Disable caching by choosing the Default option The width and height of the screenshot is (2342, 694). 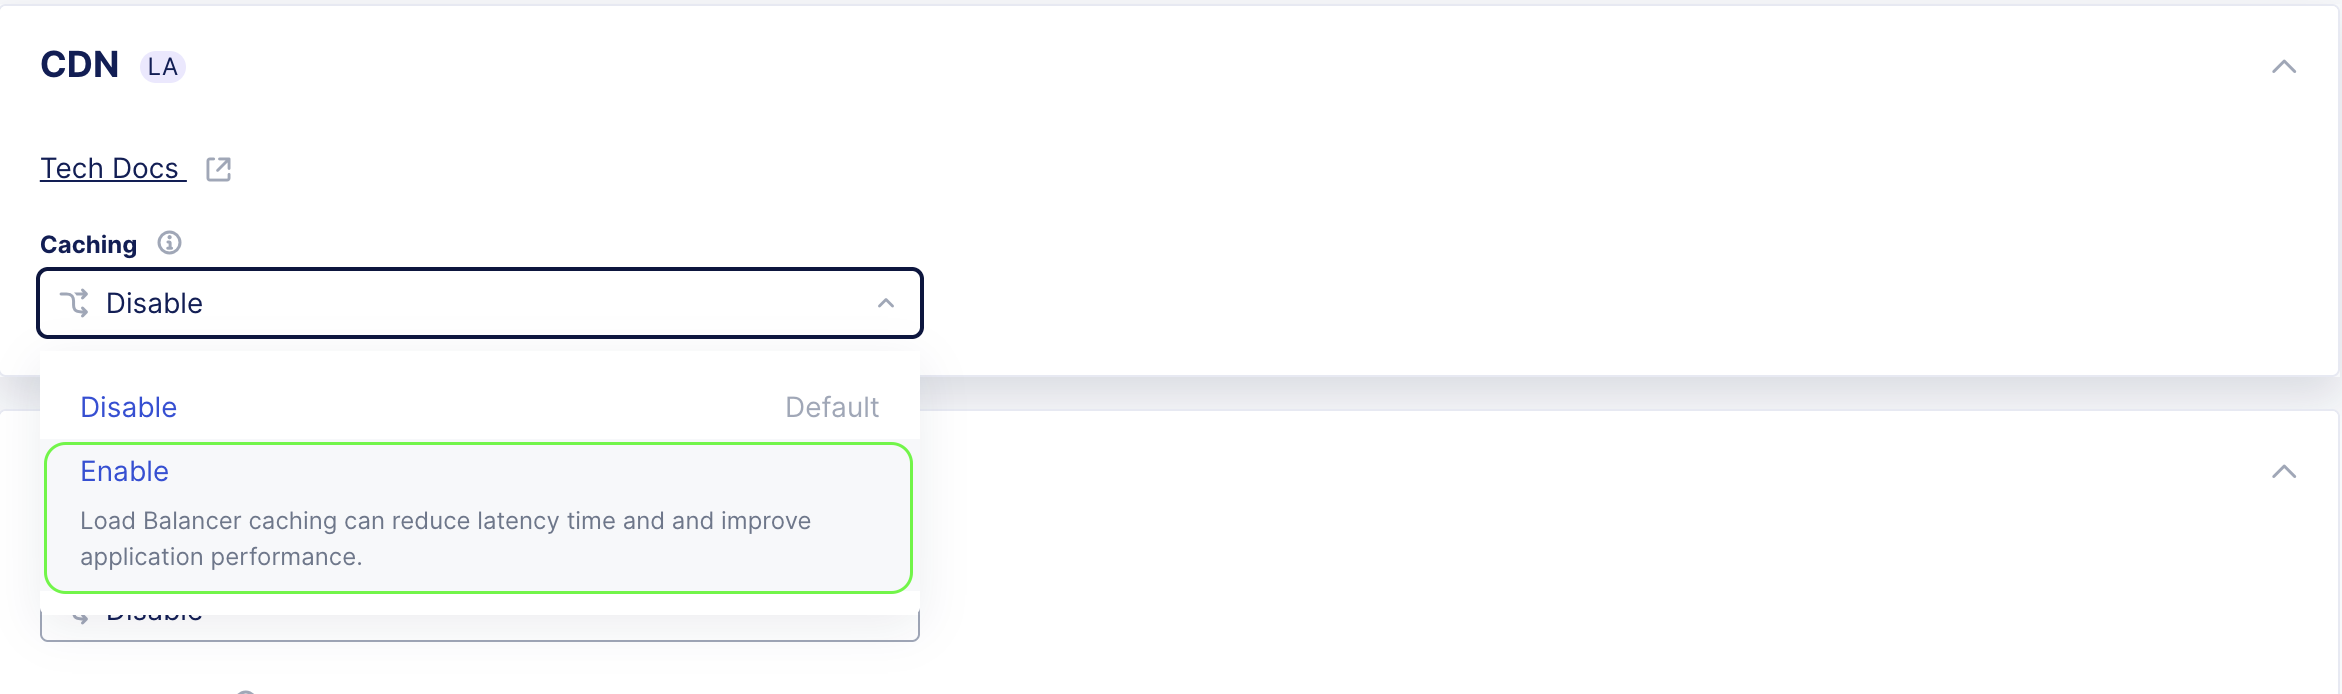480,406
